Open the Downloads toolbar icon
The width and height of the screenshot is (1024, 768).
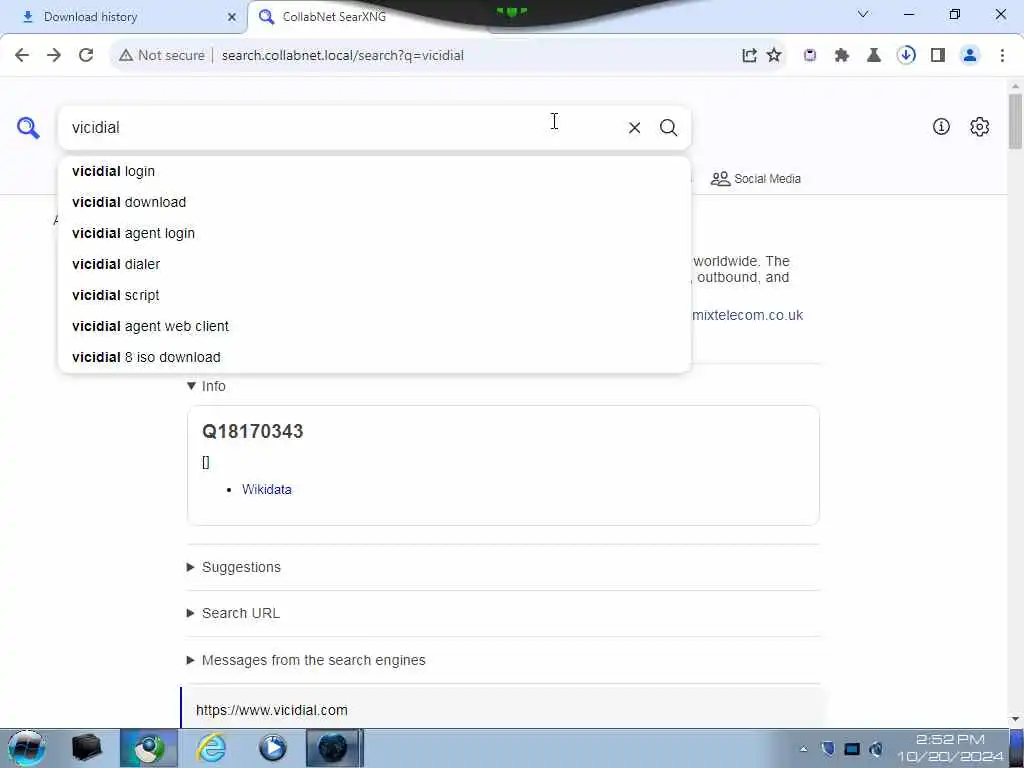pos(906,55)
